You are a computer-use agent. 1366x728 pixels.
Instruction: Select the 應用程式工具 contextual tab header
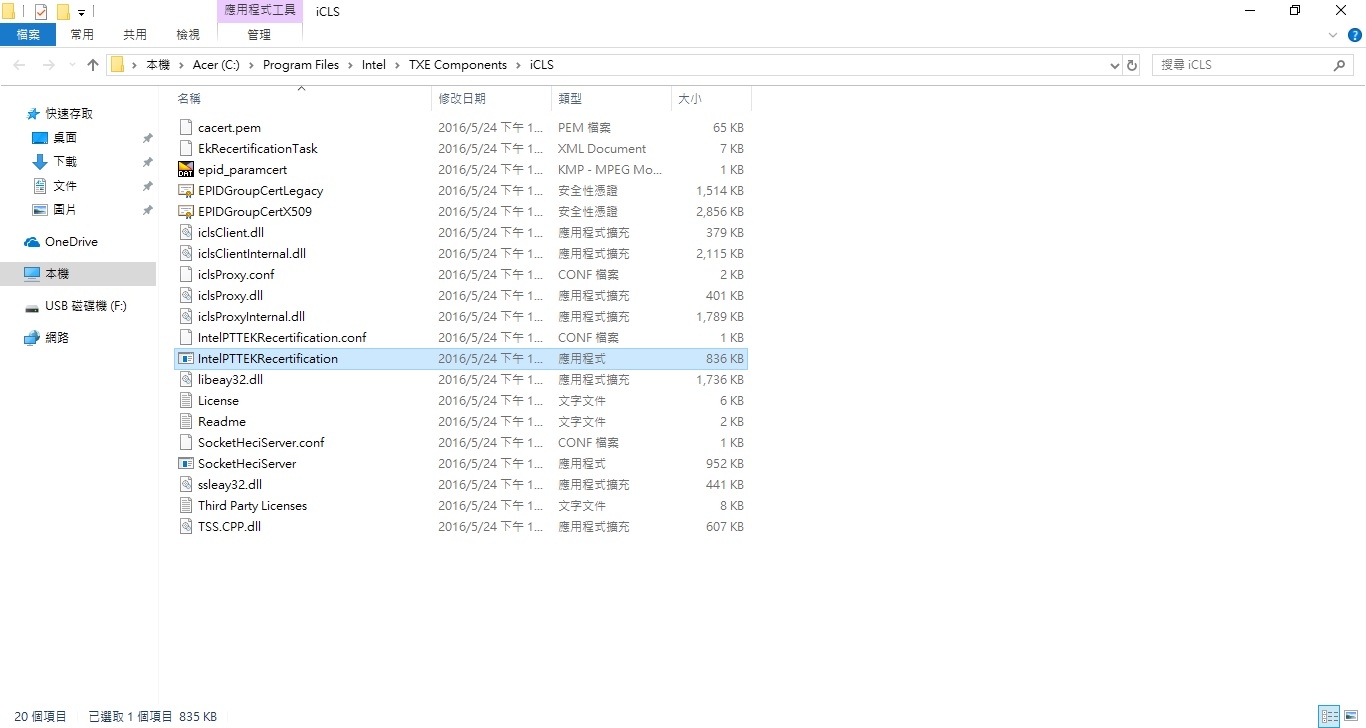(259, 10)
